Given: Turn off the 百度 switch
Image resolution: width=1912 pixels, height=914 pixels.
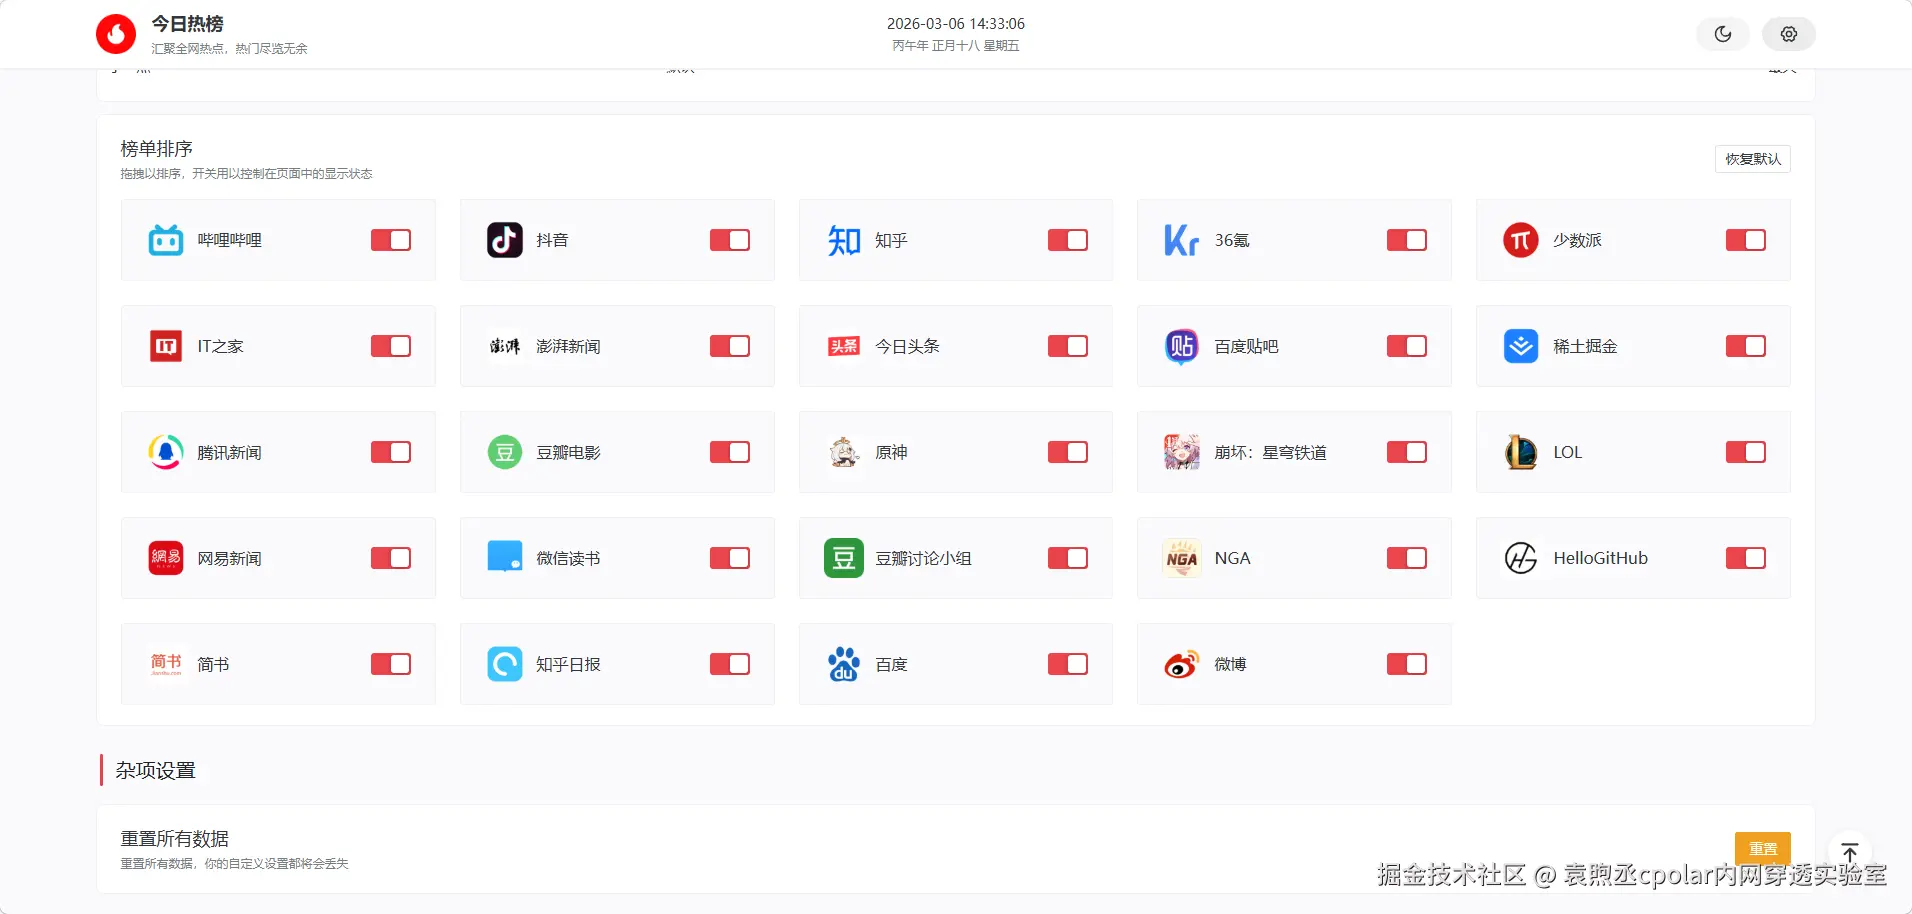Looking at the screenshot, I should click(x=1068, y=664).
